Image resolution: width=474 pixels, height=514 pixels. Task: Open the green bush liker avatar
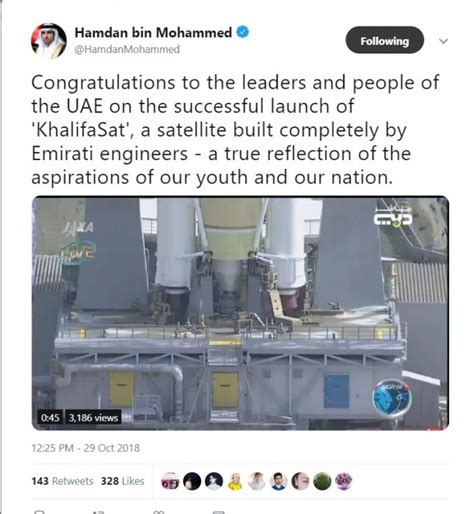coord(322,481)
